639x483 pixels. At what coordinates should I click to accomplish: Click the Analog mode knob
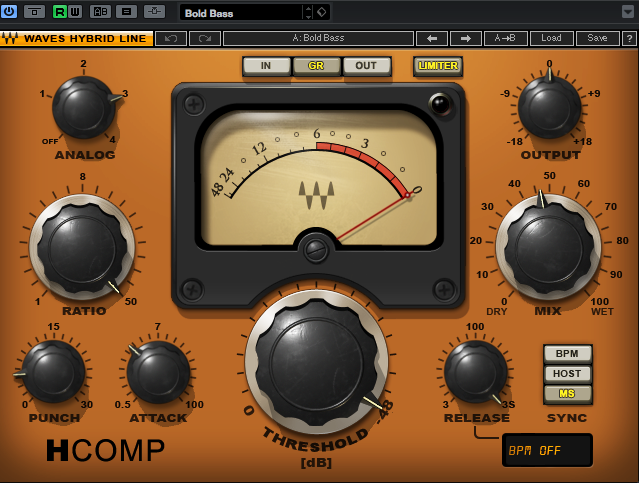tap(84, 108)
